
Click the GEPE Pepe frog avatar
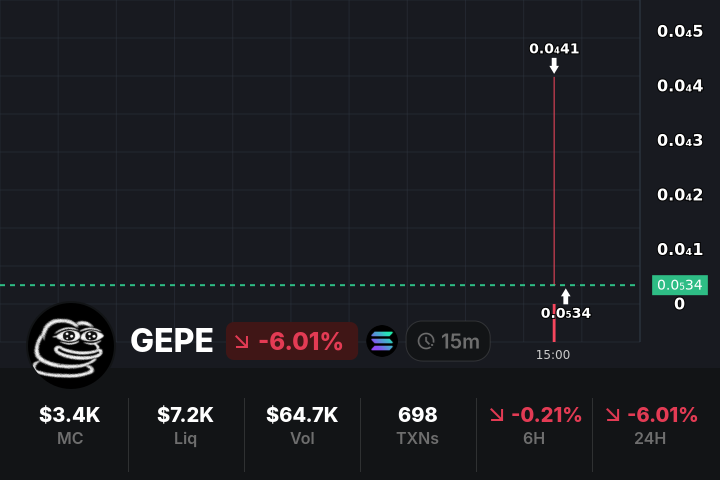70,345
